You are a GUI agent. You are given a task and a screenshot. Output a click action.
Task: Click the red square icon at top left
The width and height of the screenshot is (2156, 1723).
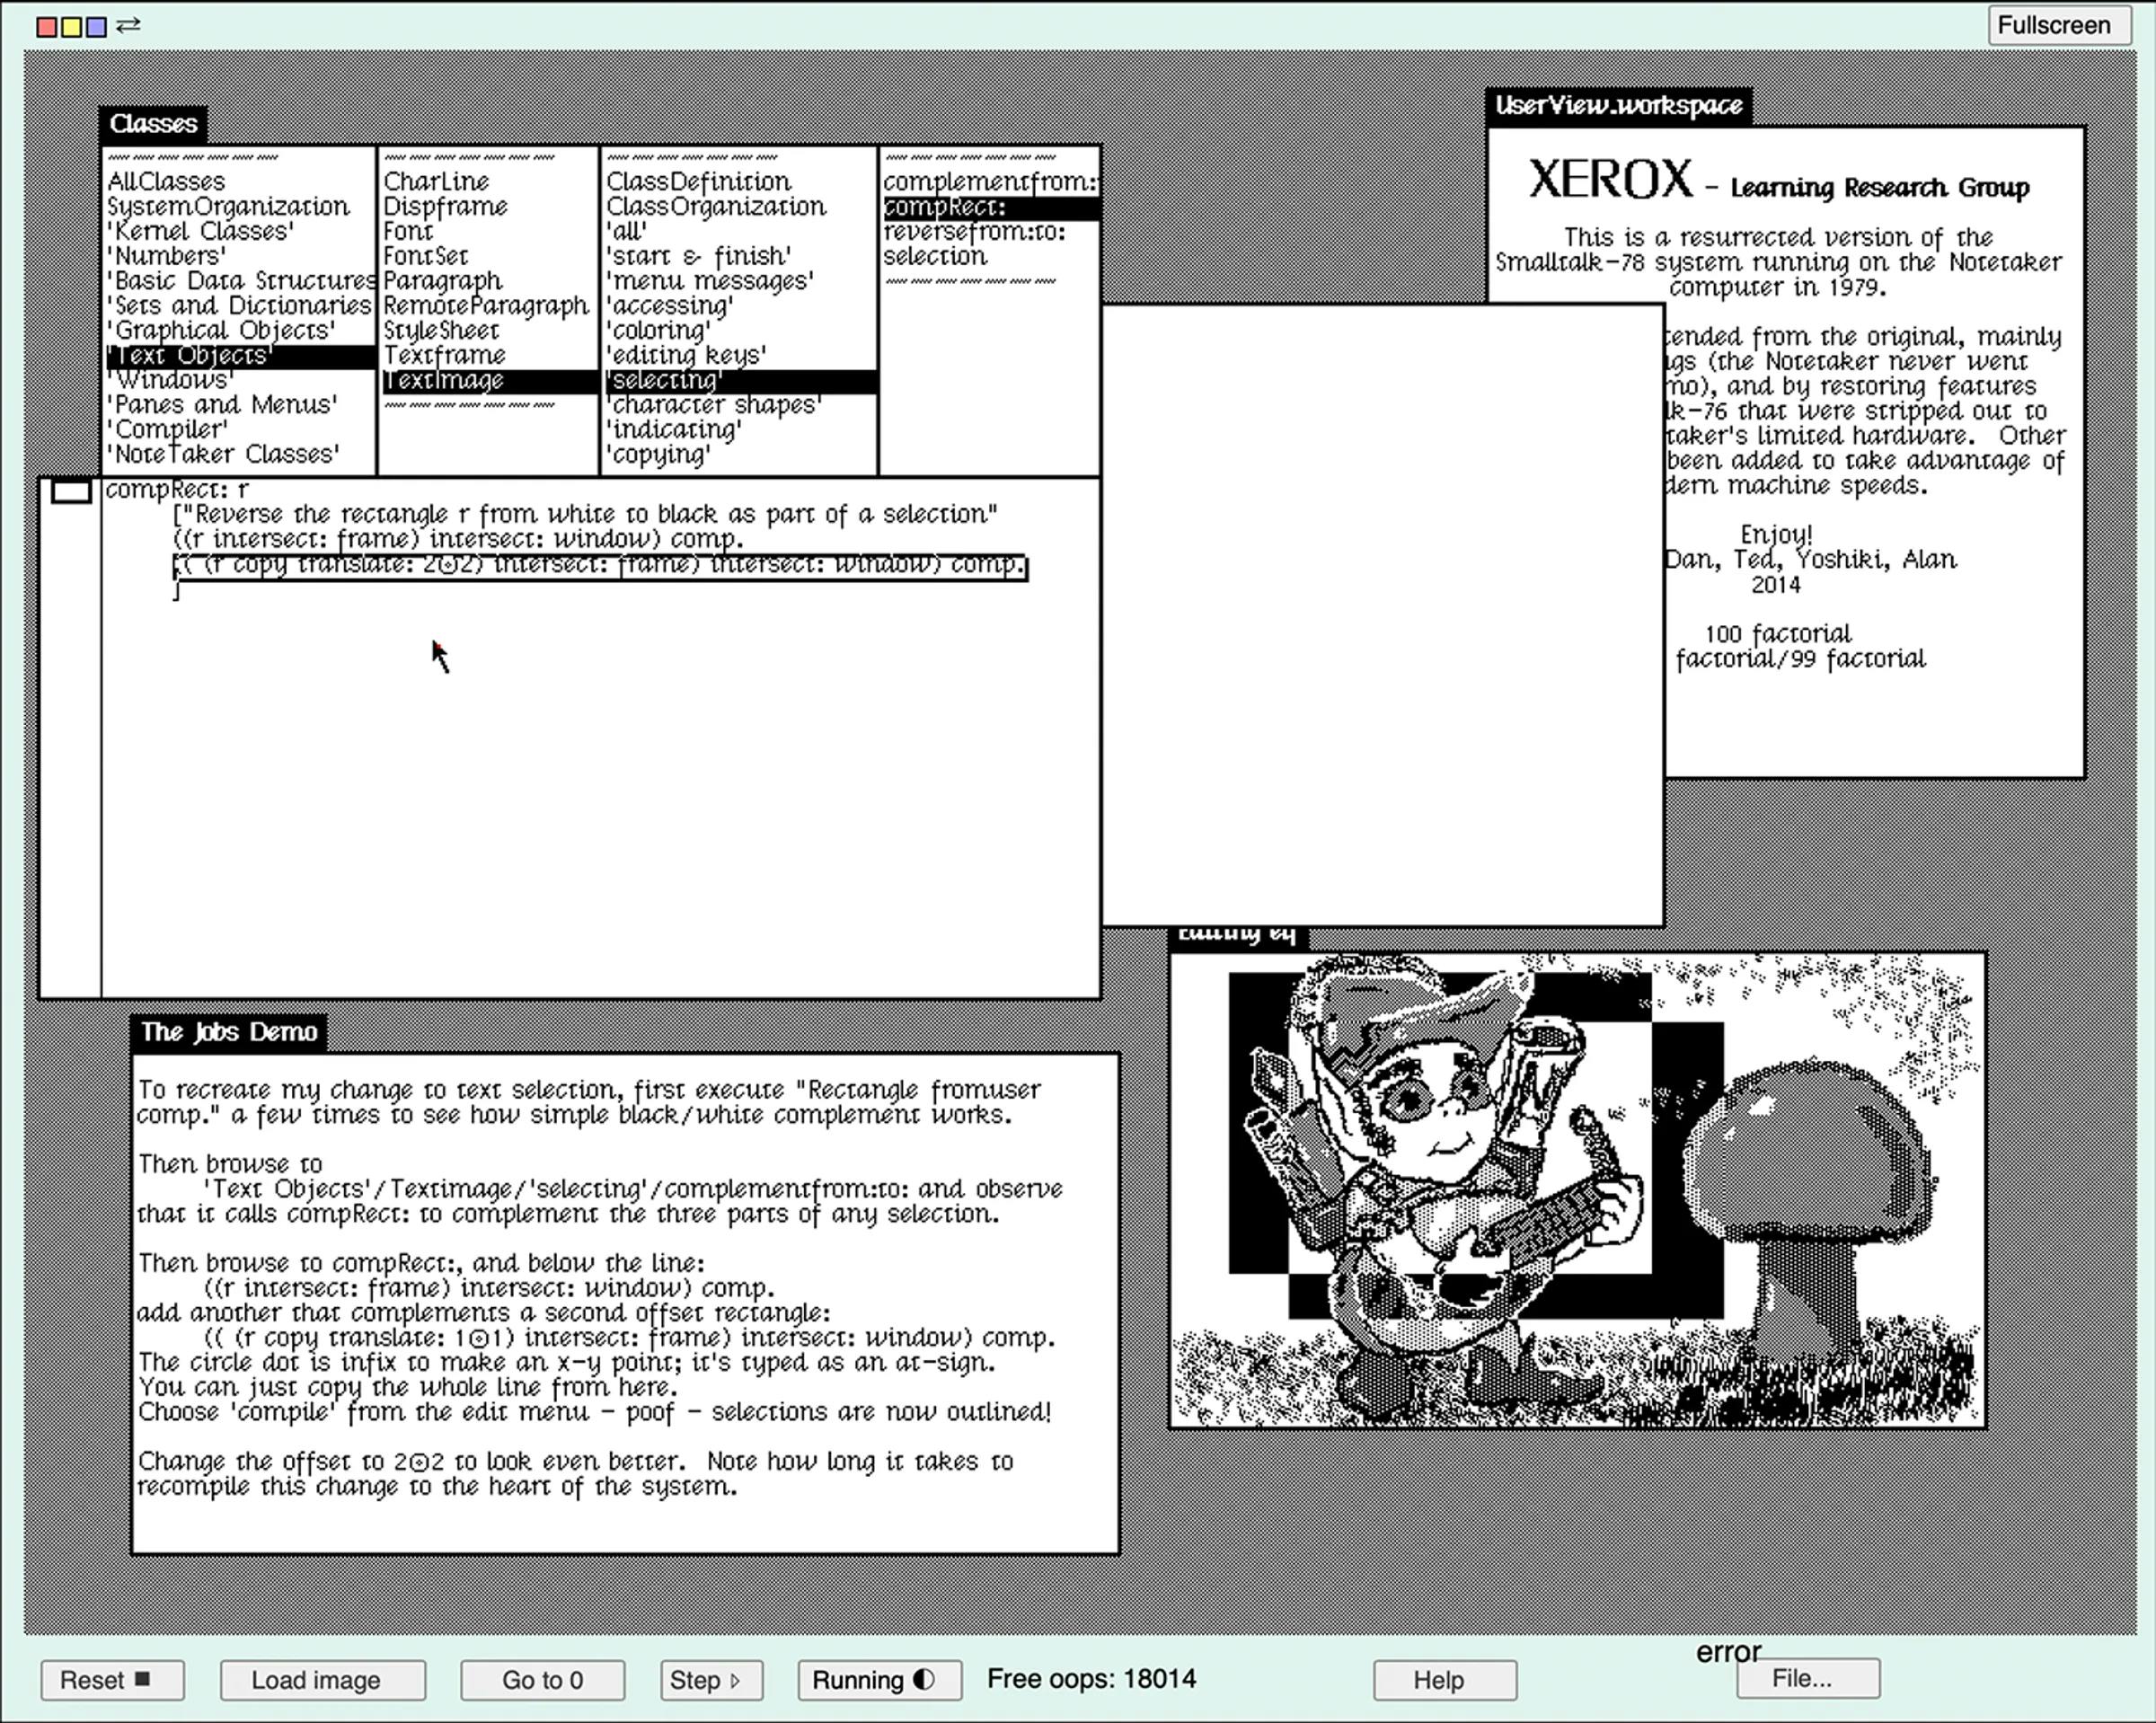(x=47, y=27)
